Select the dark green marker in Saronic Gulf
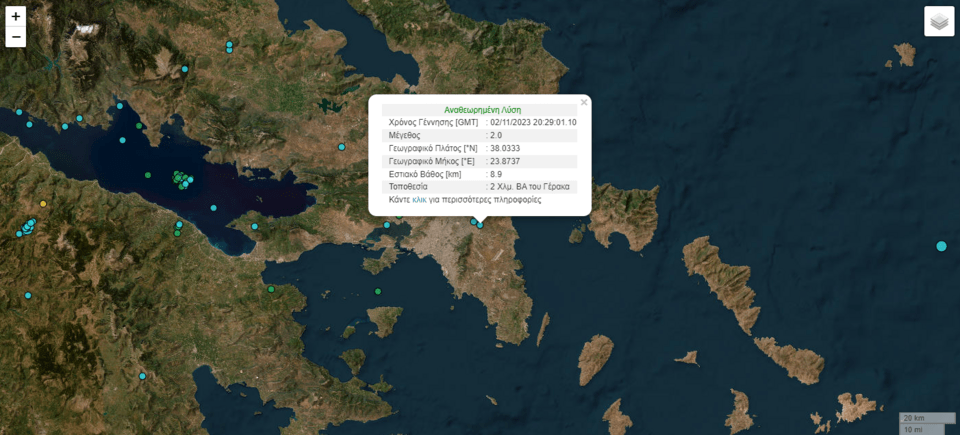Screen dimensions: 960x435 (x=378, y=291)
